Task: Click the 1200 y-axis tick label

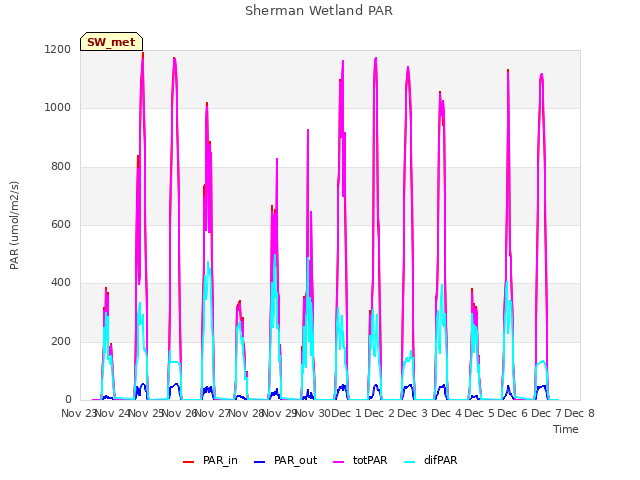Action: coord(58,50)
